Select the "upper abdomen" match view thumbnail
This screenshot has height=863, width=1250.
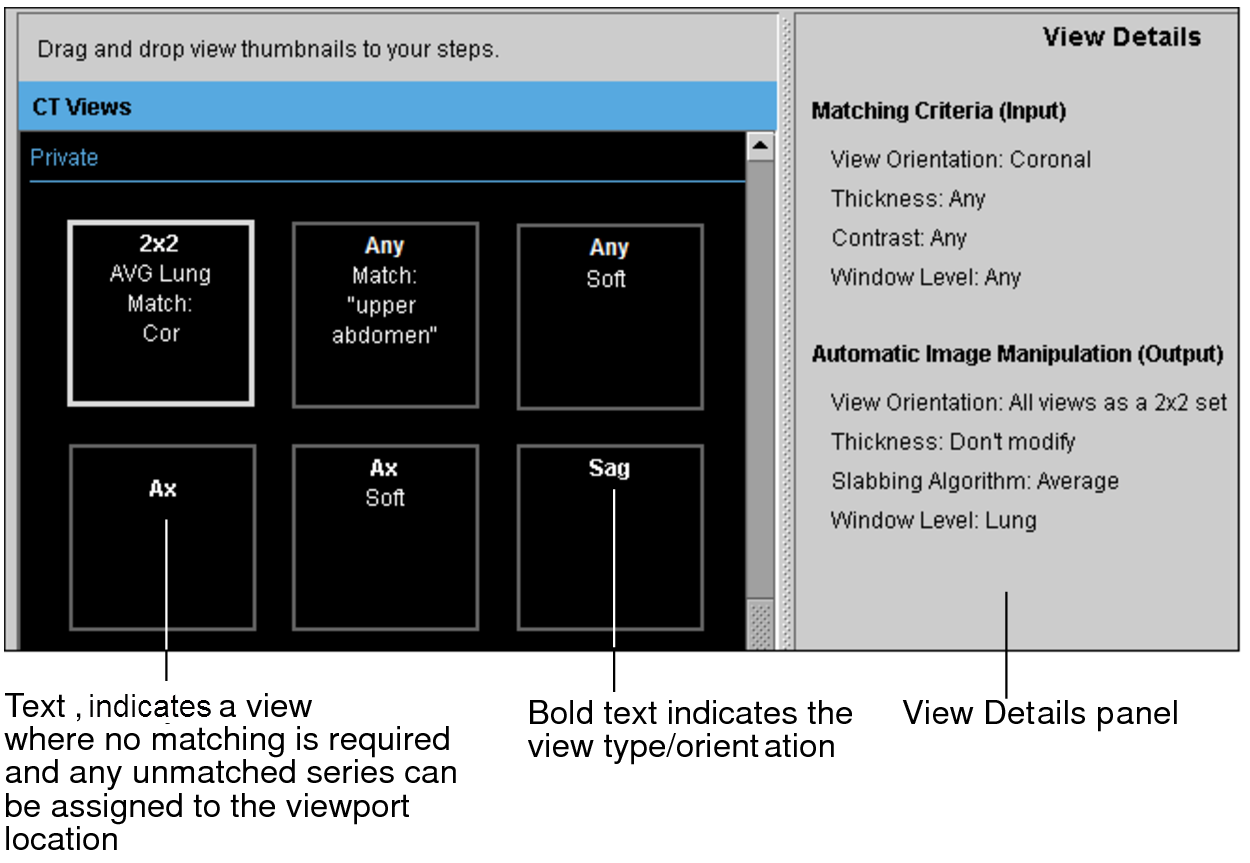[x=385, y=315]
